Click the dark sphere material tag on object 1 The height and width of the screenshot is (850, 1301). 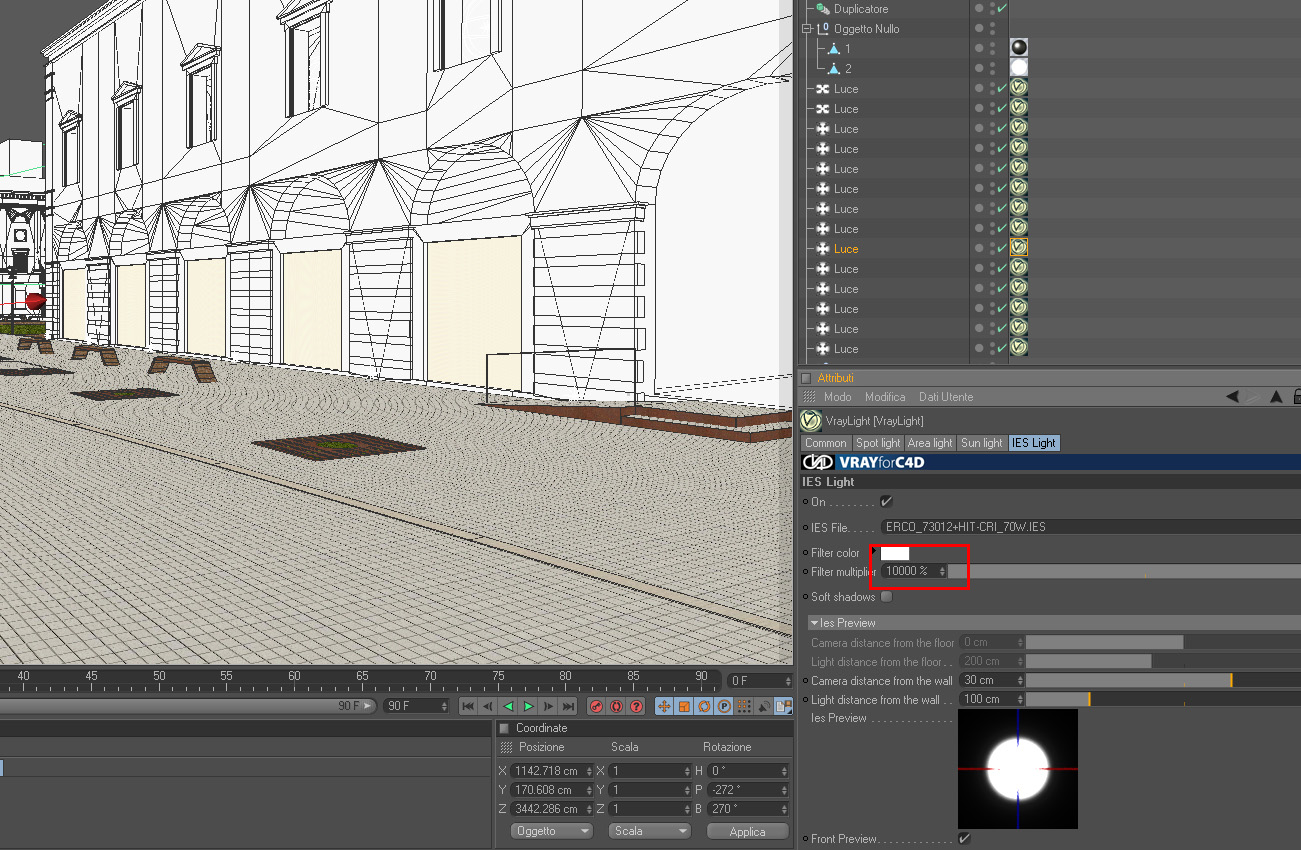click(x=1018, y=48)
